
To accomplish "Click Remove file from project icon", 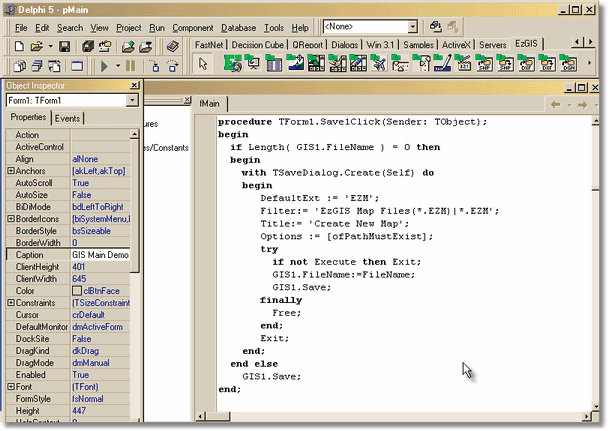I will pos(146,47).
